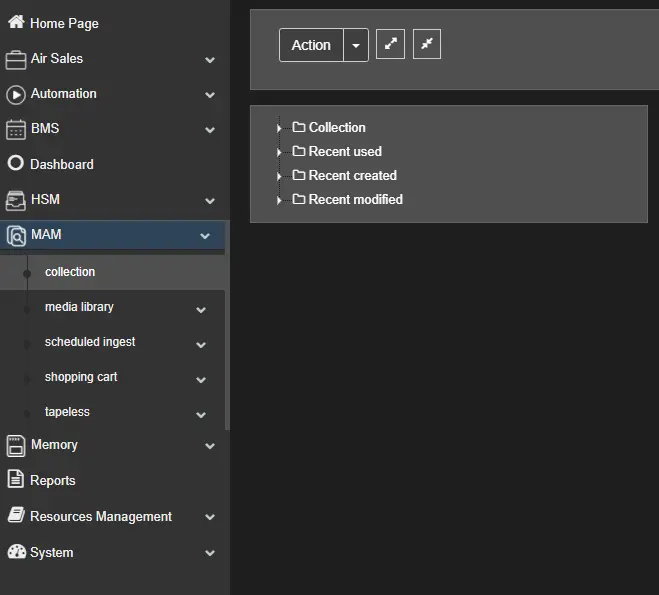
Task: Open the Dashboard menu entry
Action: [x=61, y=164]
